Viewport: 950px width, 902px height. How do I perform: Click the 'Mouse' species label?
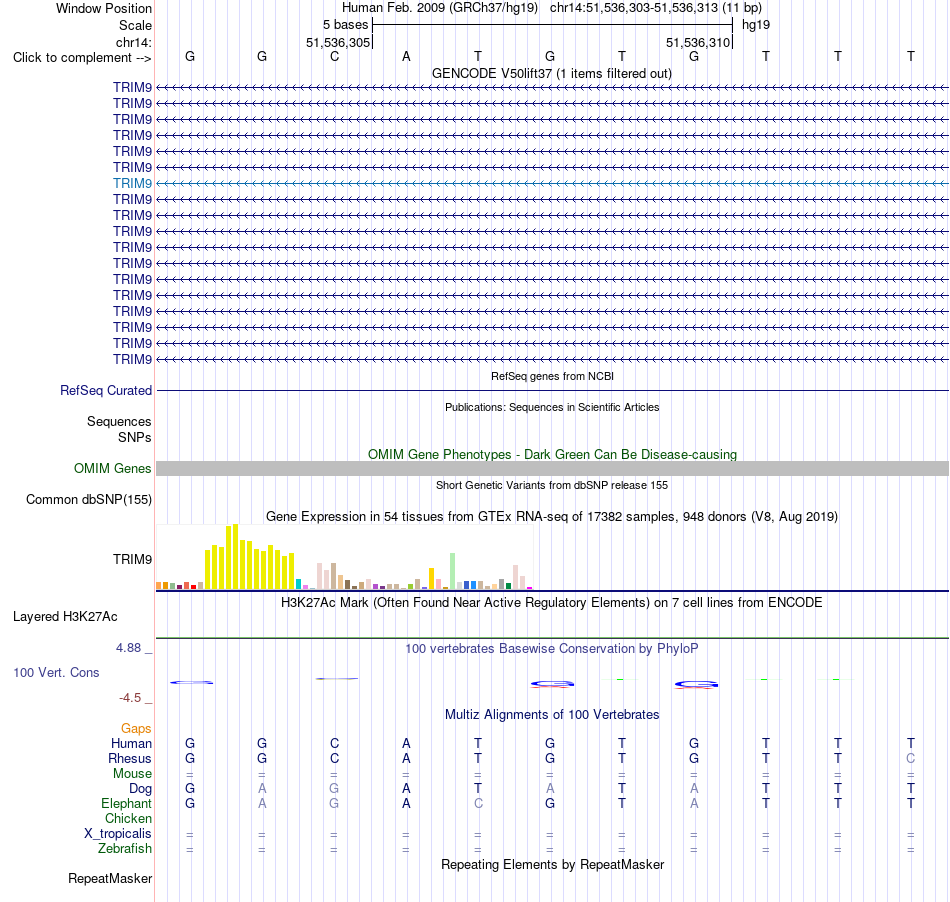click(133, 774)
